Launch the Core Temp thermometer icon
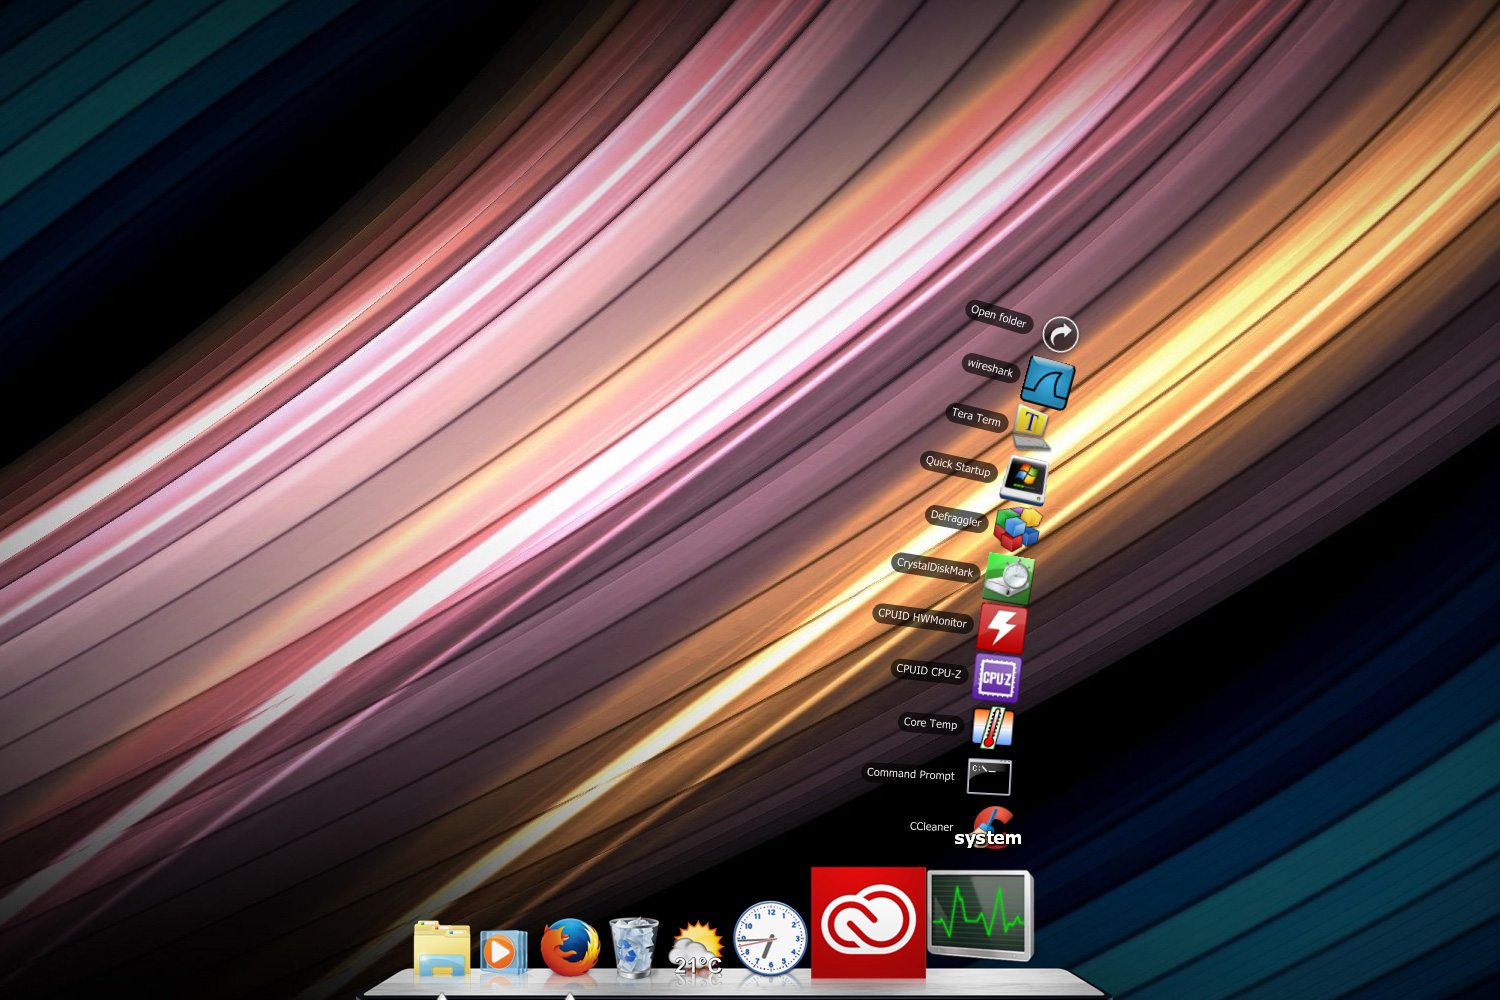 point(993,727)
